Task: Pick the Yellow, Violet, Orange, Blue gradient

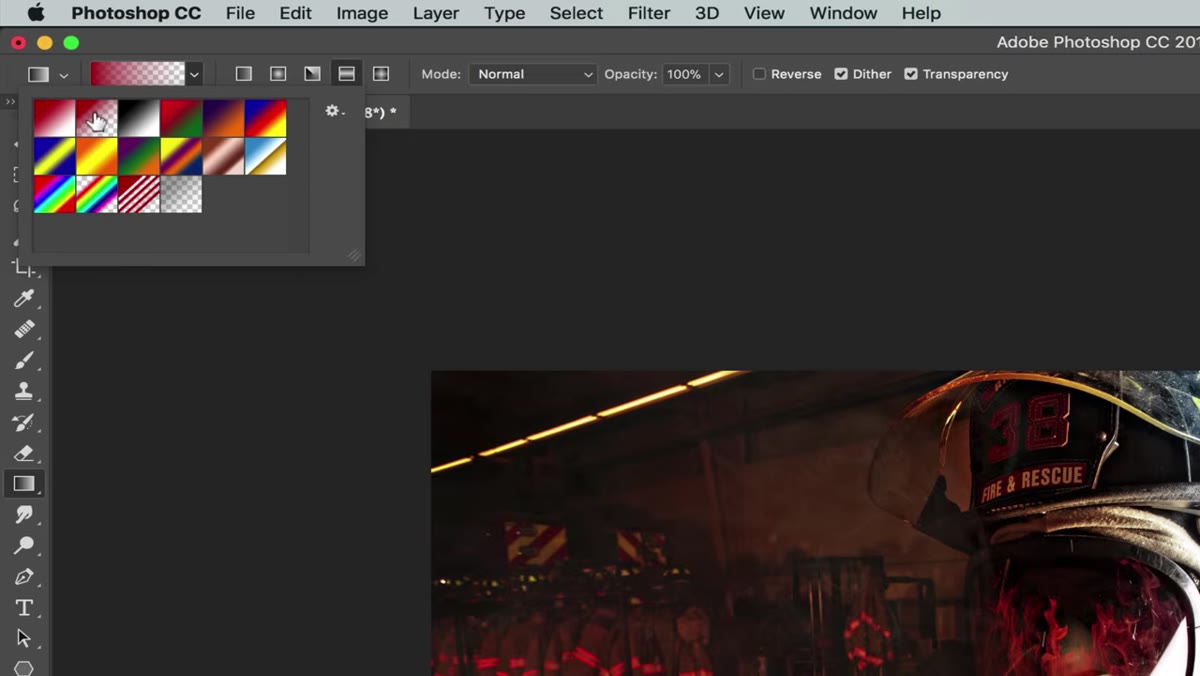Action: pyautogui.click(x=181, y=156)
